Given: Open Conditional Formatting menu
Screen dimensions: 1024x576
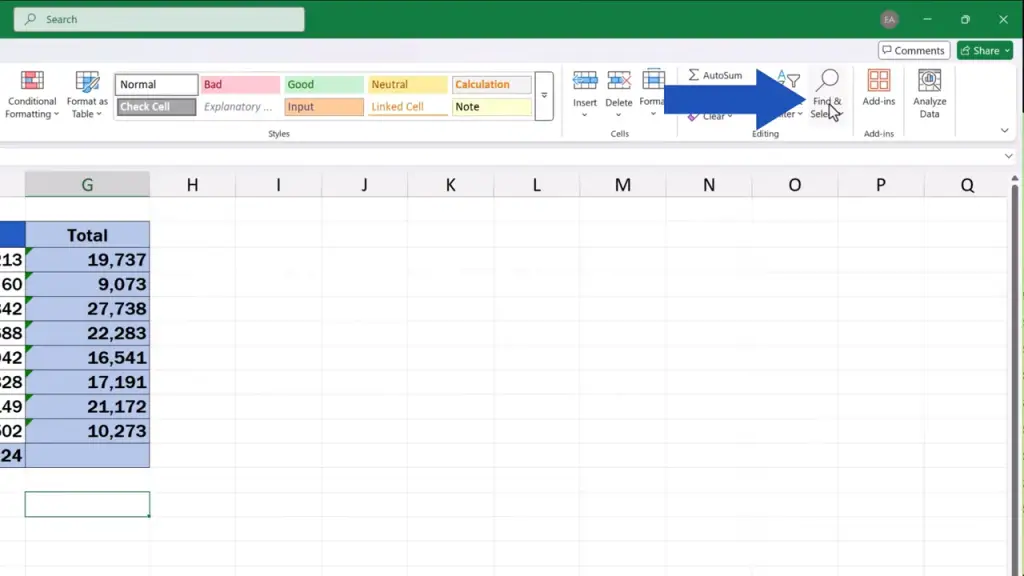Looking at the screenshot, I should pyautogui.click(x=32, y=94).
